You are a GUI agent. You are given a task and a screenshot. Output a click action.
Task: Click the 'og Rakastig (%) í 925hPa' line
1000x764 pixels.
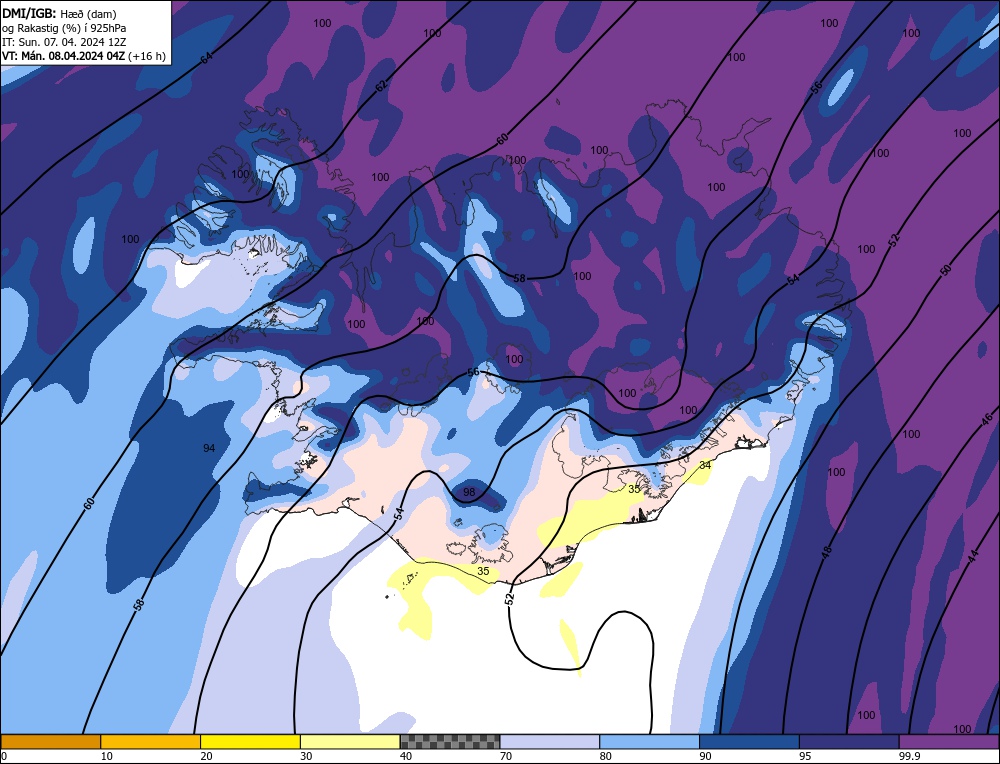point(64,28)
